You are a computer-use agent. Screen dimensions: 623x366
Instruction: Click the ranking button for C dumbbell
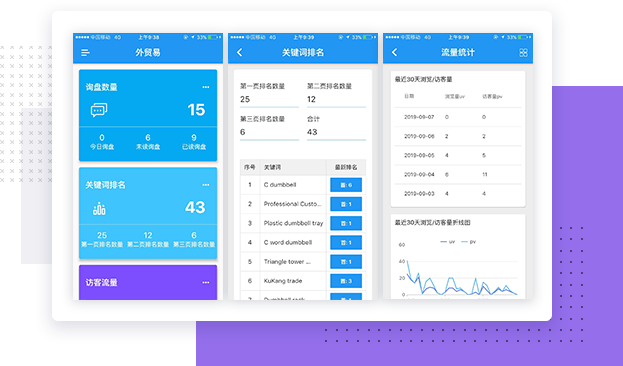click(346, 185)
